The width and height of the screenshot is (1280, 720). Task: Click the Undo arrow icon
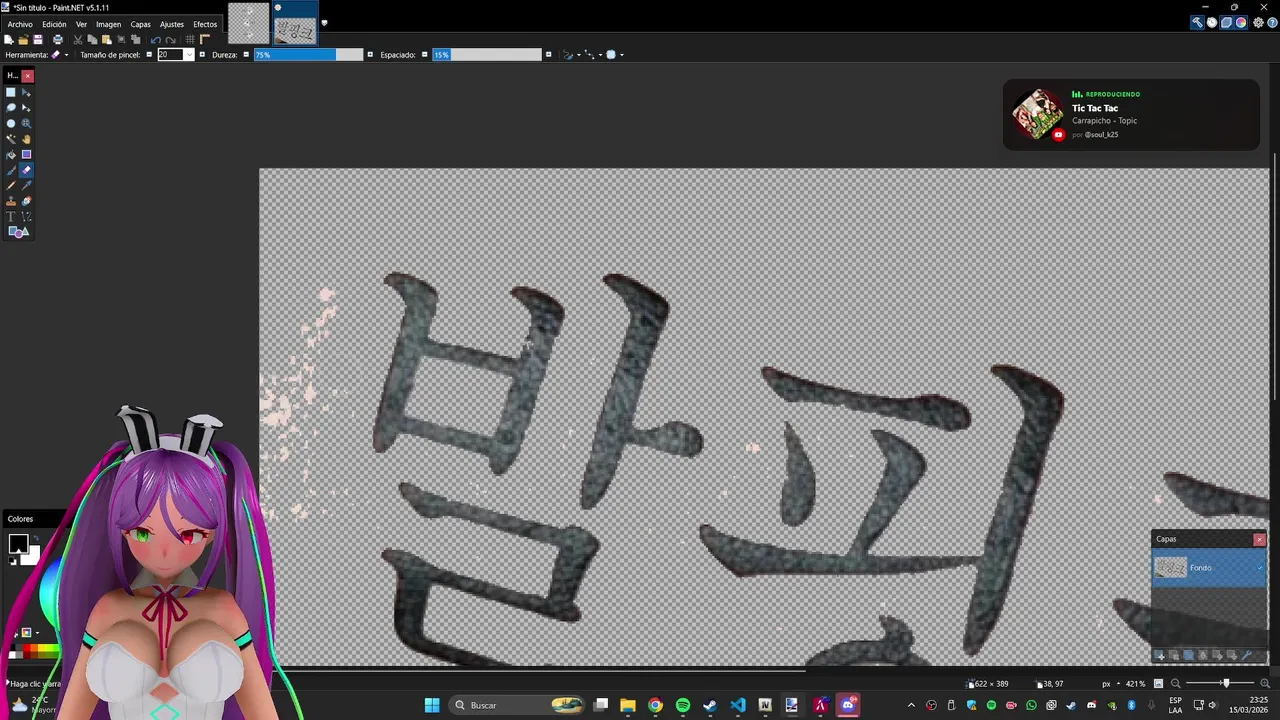coord(155,40)
